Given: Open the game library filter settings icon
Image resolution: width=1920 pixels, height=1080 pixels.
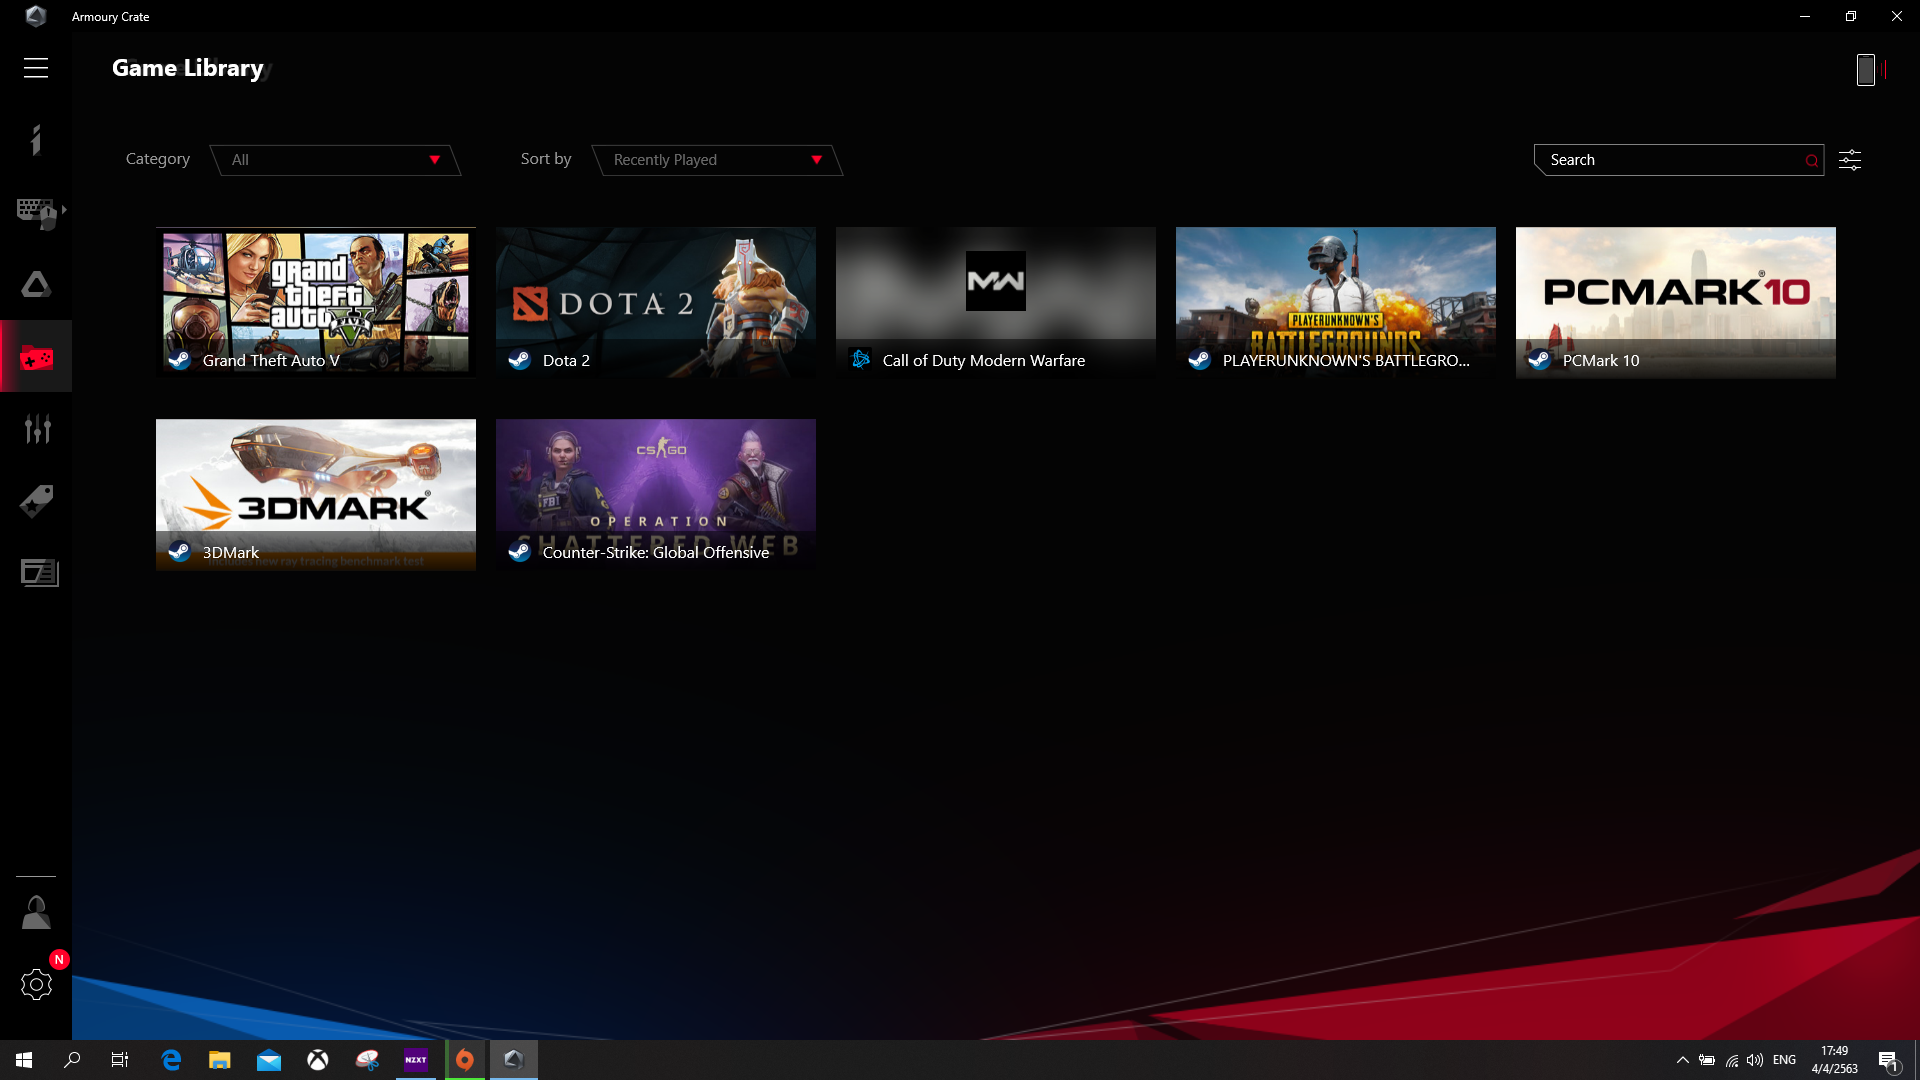Looking at the screenshot, I should 1850,160.
